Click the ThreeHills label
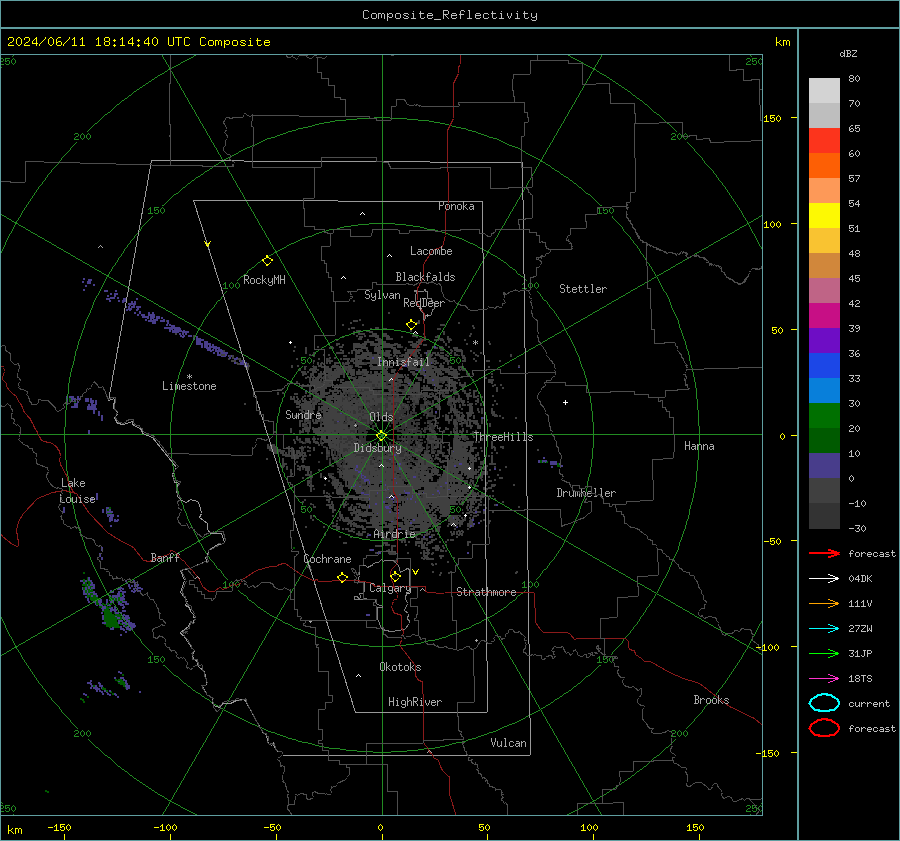 pos(503,437)
